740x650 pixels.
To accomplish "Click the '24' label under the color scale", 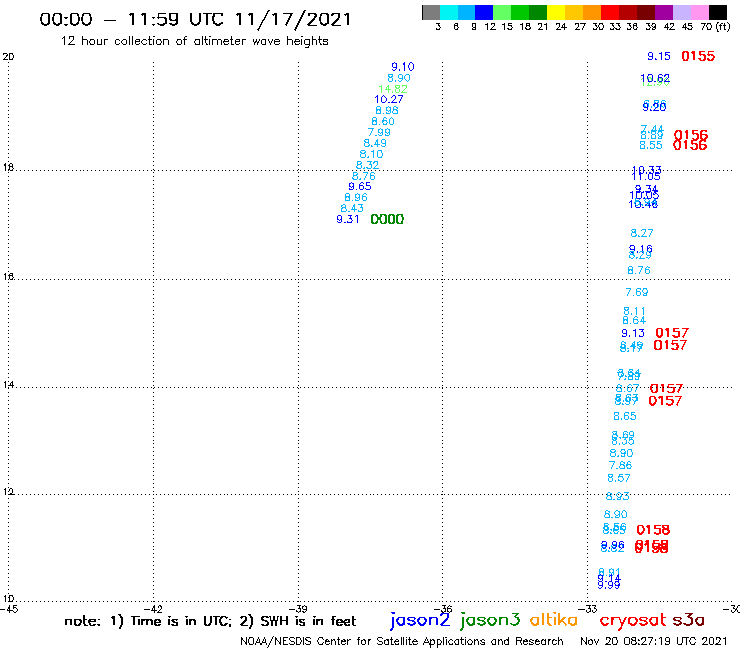I will 561,26.
